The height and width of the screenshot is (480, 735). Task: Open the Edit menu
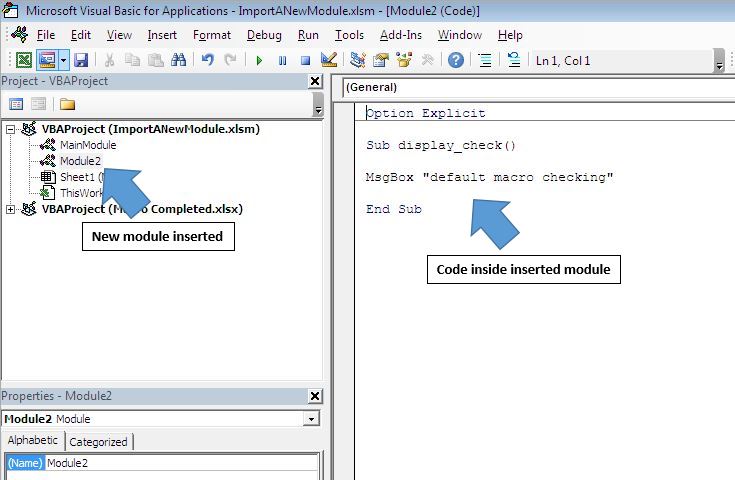click(x=81, y=35)
